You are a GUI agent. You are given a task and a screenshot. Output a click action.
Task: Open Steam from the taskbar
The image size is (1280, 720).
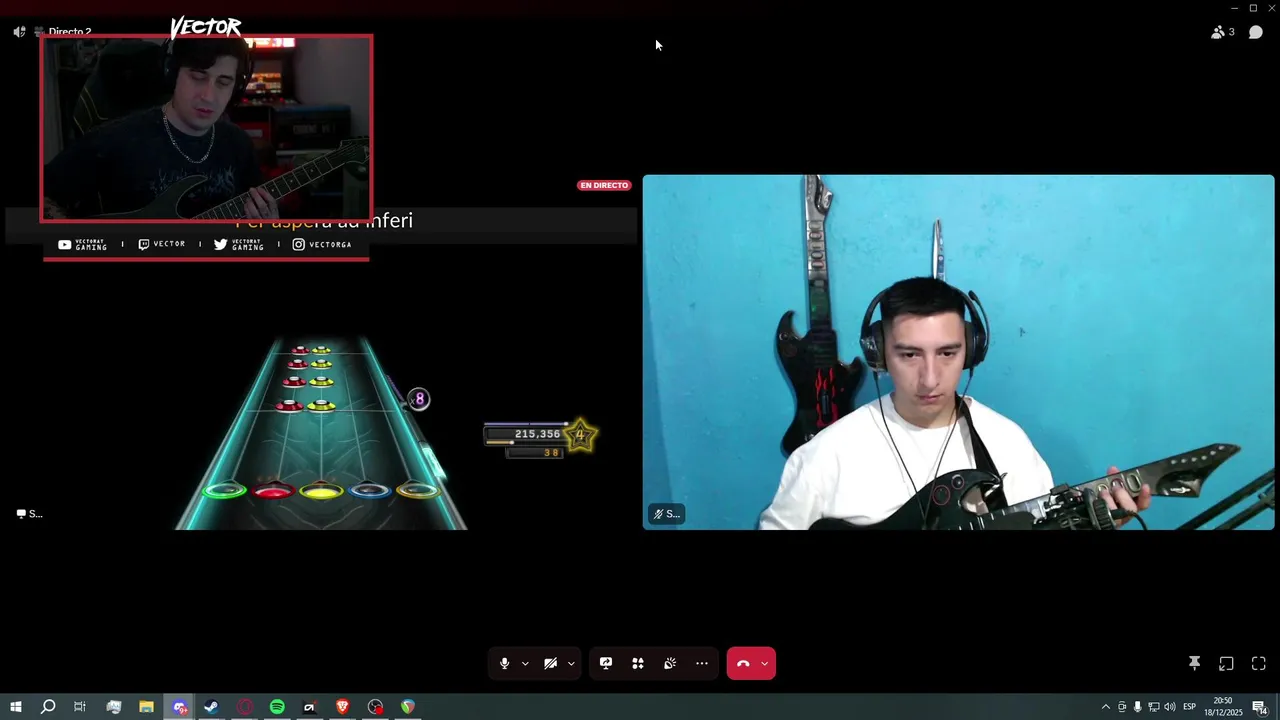tap(211, 707)
